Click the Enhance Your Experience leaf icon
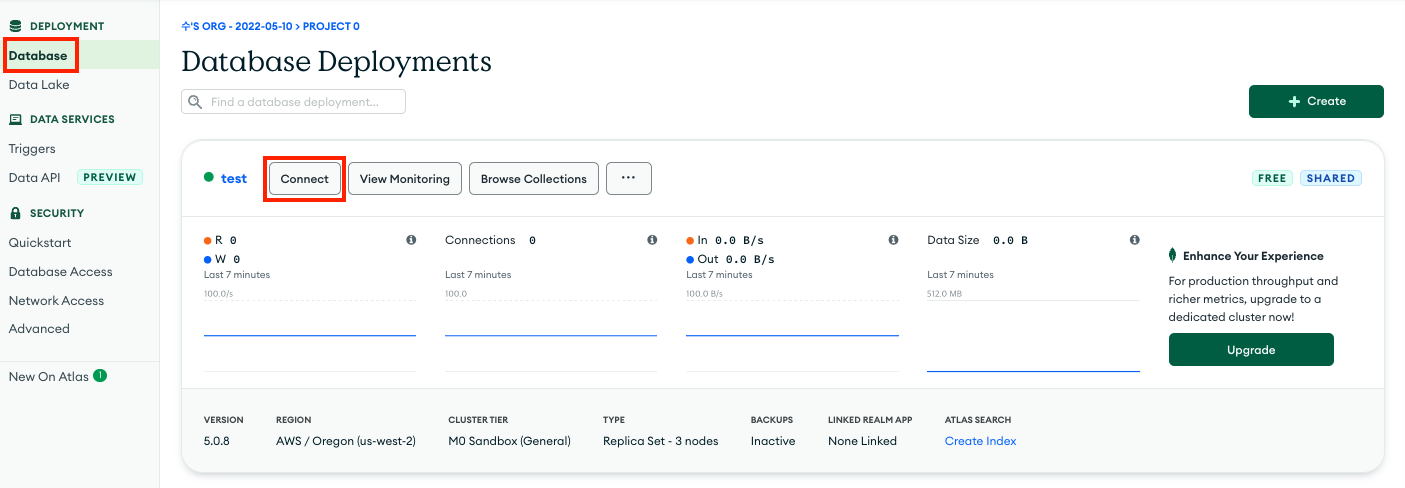 click(x=1173, y=255)
